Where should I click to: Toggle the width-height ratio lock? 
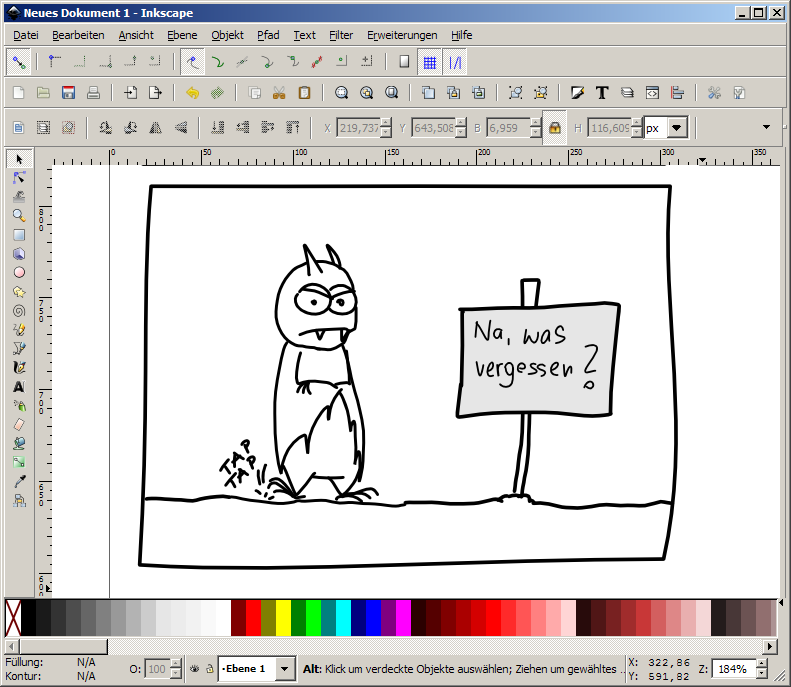554,128
